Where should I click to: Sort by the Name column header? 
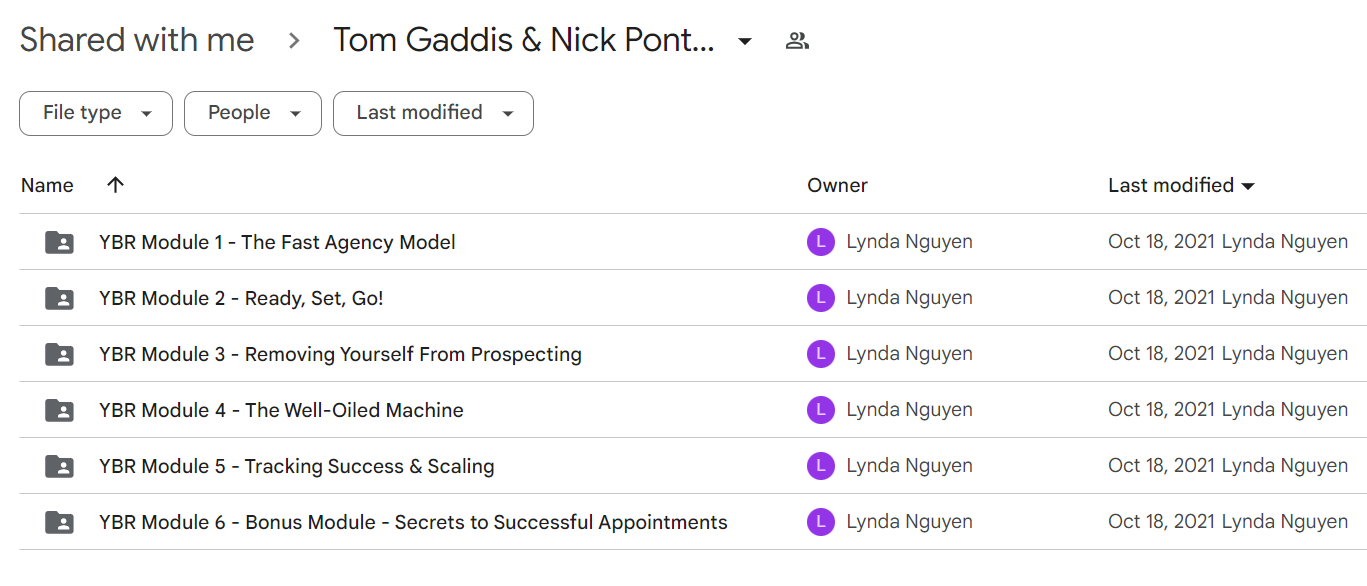(x=47, y=185)
